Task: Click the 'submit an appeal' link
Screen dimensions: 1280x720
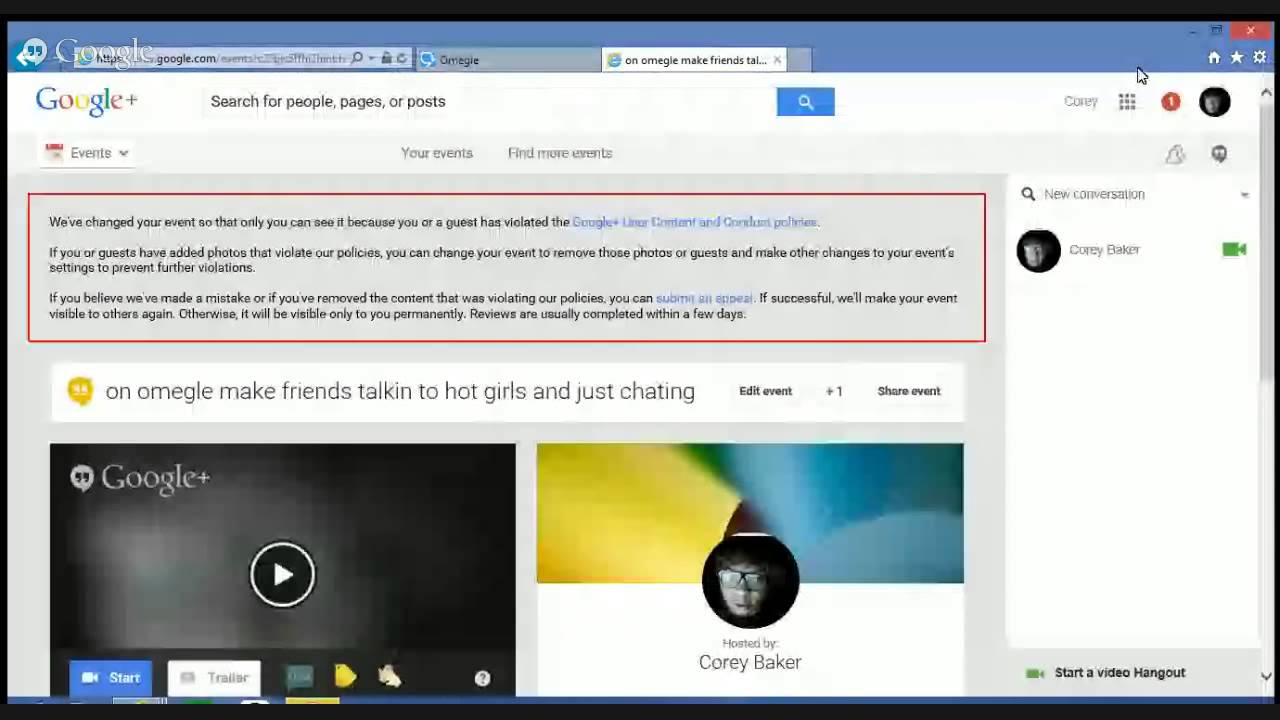Action: pyautogui.click(x=704, y=298)
